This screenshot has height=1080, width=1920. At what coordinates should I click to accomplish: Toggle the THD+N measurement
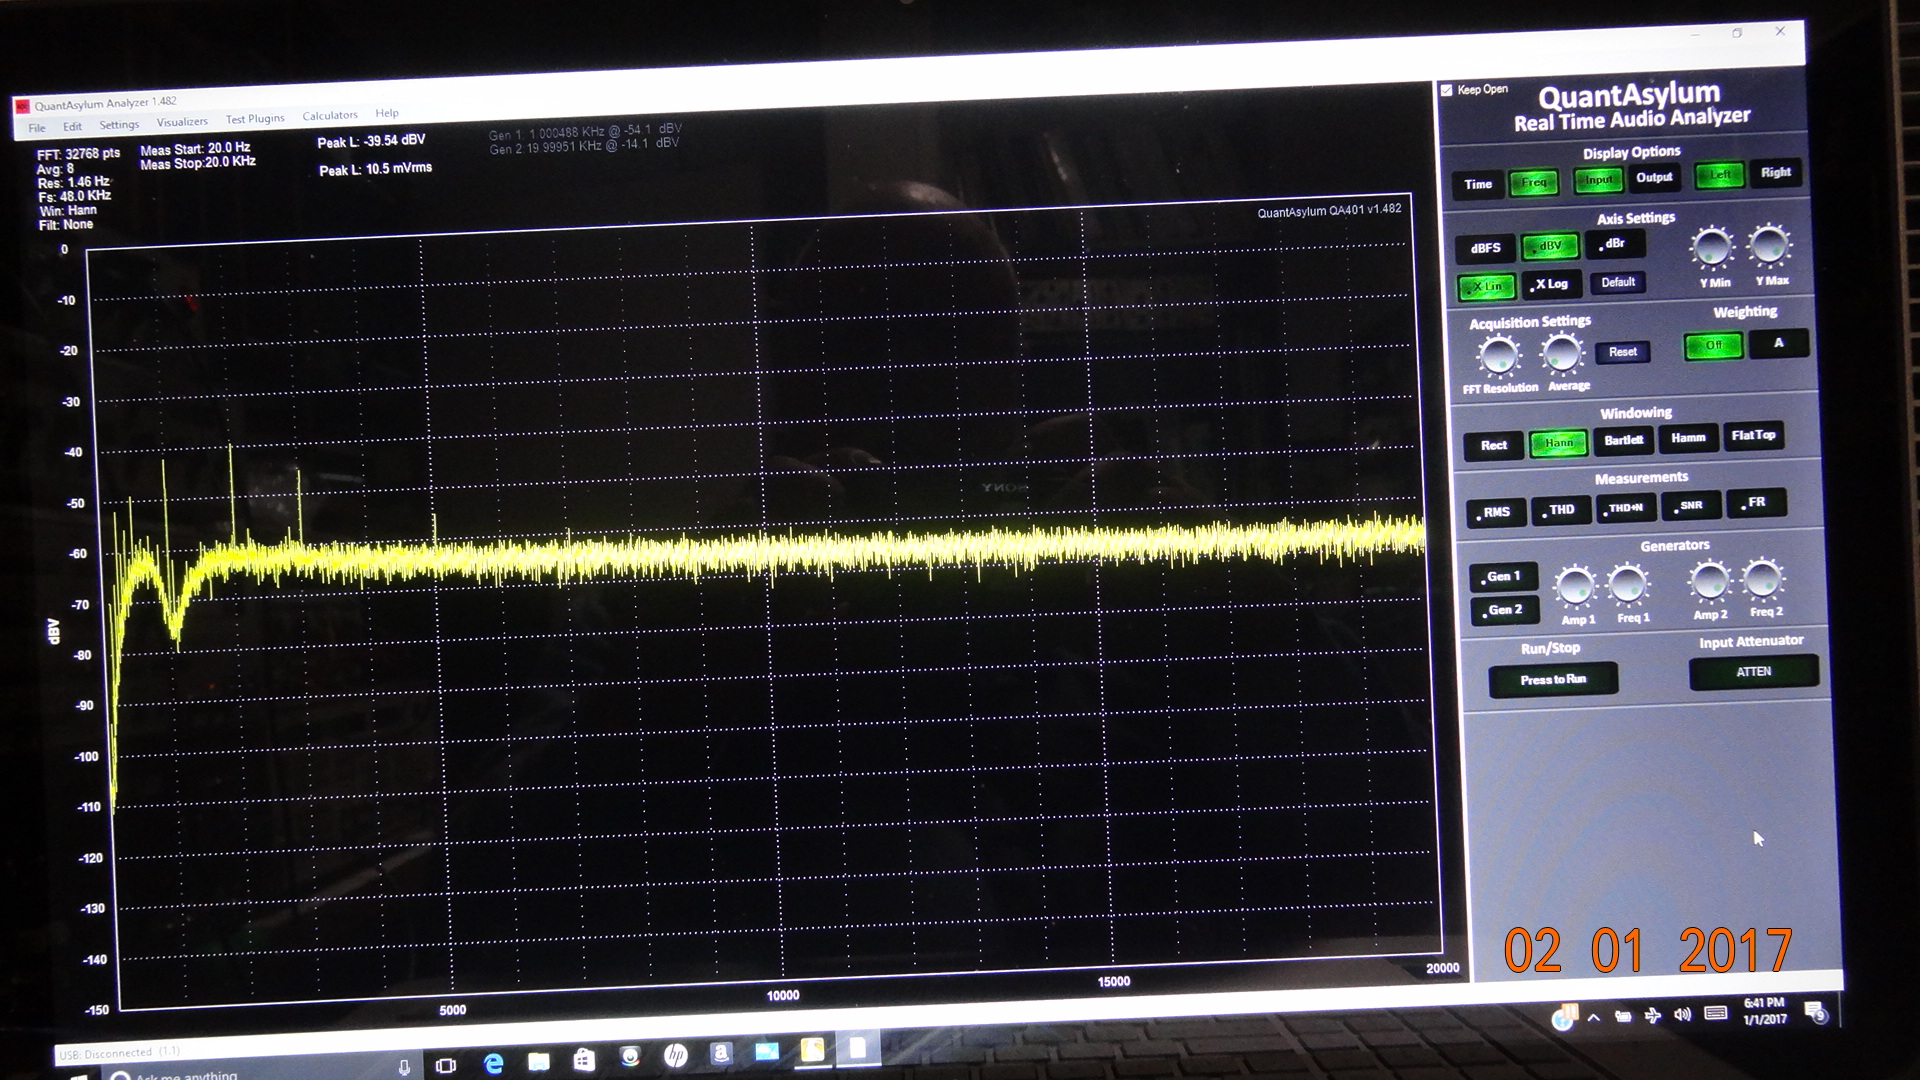(x=1625, y=508)
